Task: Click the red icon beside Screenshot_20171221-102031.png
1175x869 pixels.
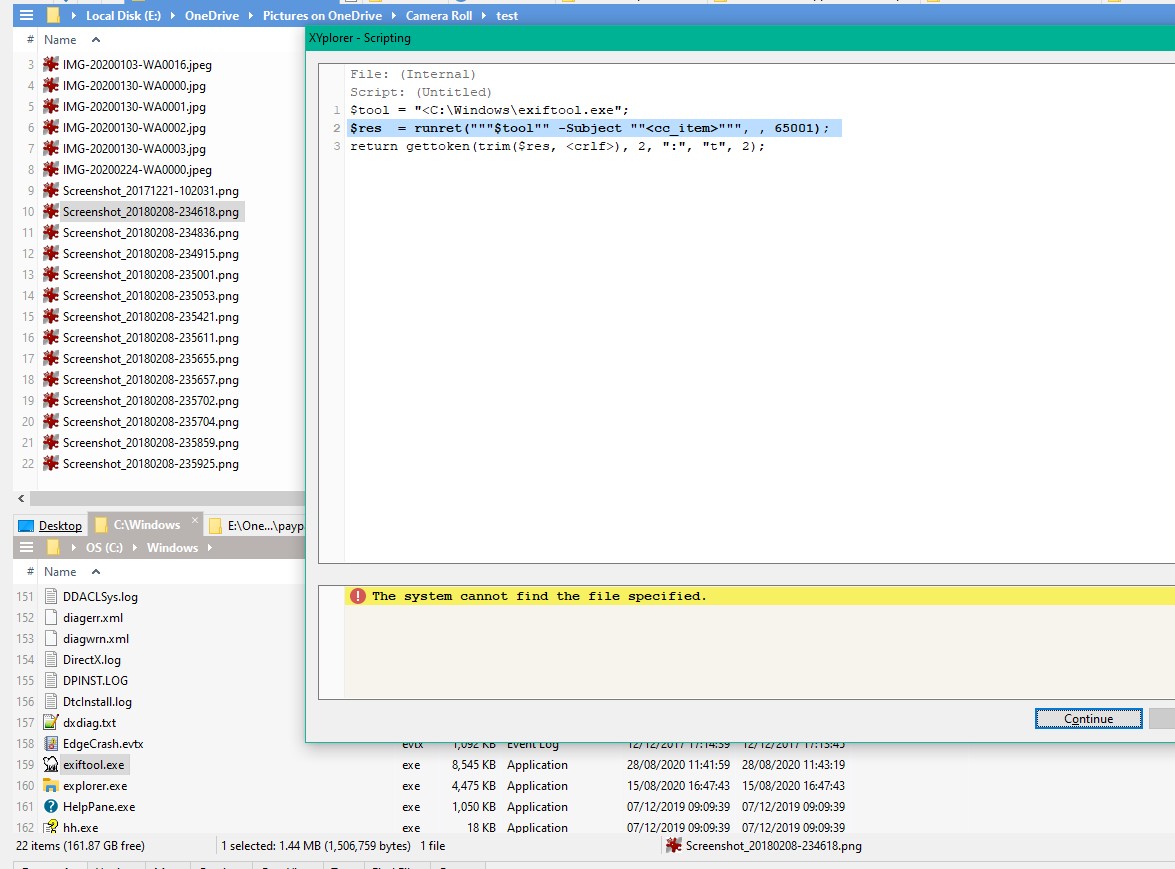Action: click(49, 190)
